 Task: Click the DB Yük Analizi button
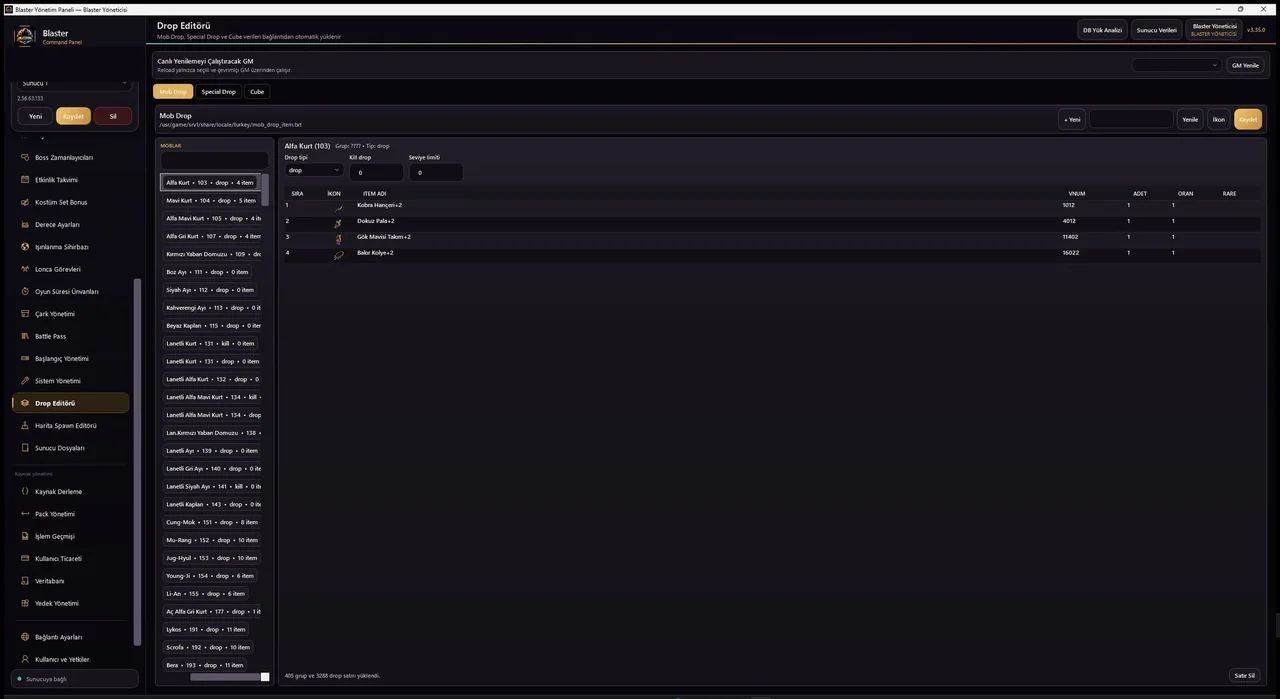point(1102,30)
